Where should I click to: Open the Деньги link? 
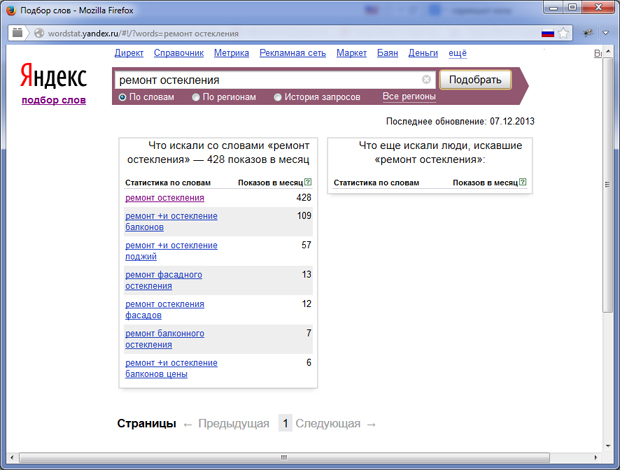pyautogui.click(x=423, y=53)
